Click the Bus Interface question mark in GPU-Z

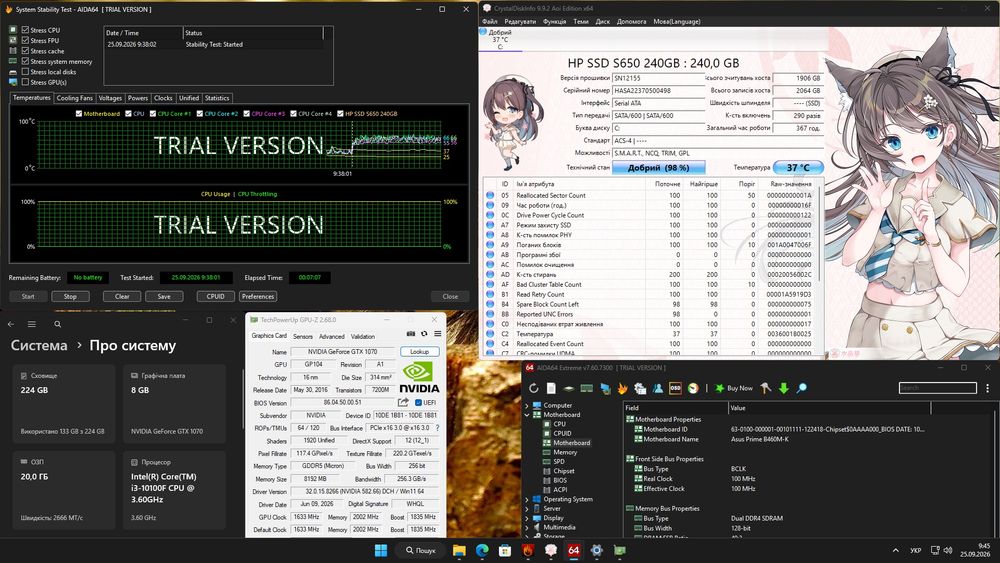click(x=437, y=428)
